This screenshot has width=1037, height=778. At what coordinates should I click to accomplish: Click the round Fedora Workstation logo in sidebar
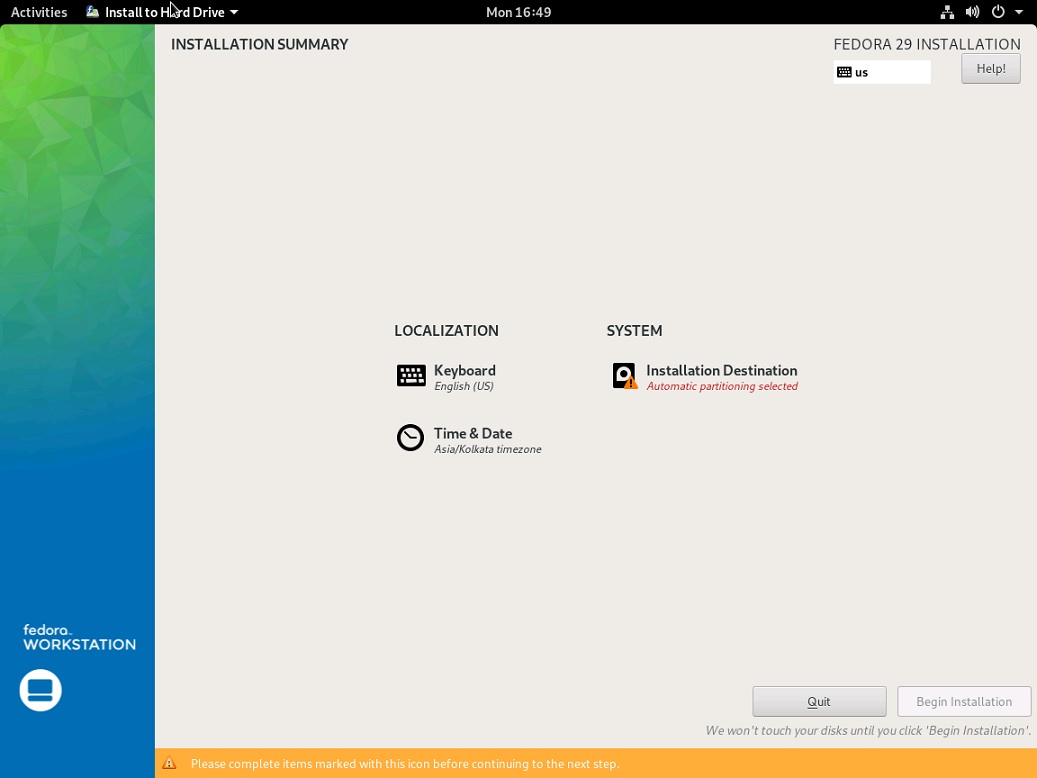[x=40, y=691]
